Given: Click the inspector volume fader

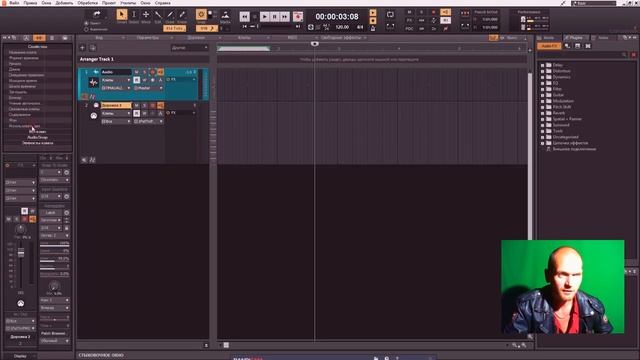Looking at the screenshot, I should tap(20, 253).
